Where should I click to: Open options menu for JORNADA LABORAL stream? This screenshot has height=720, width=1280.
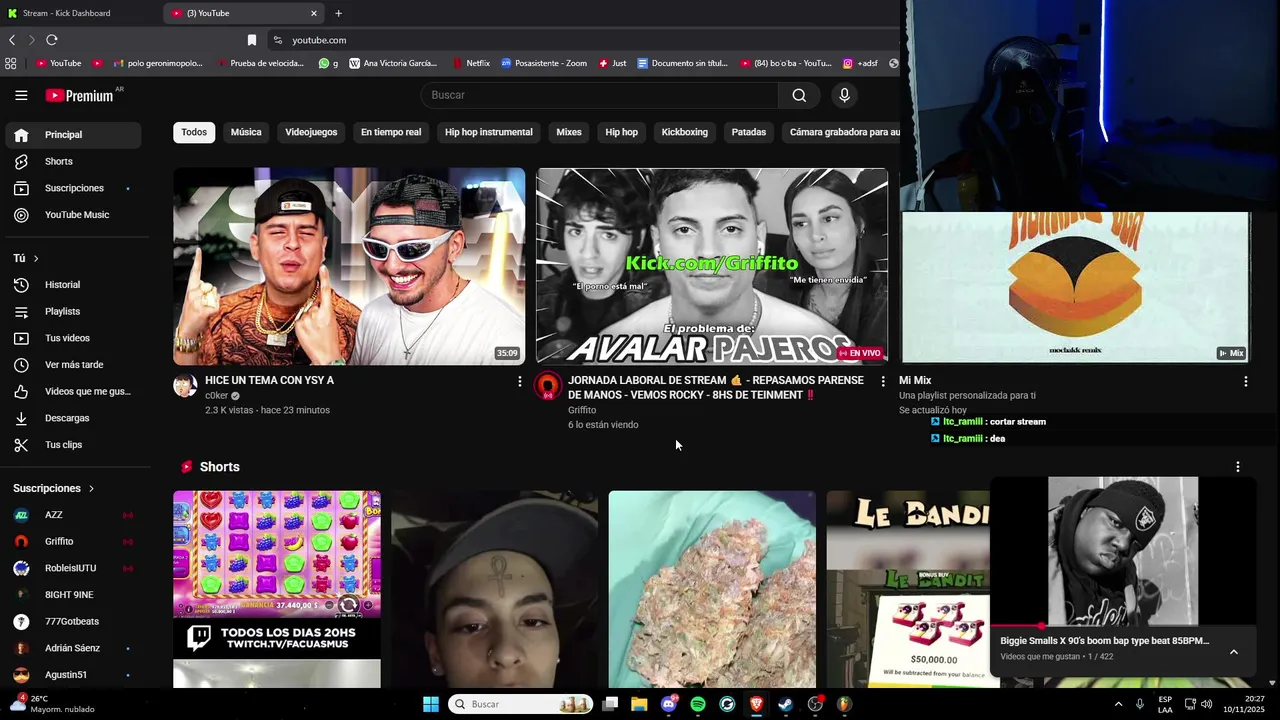[882, 382]
